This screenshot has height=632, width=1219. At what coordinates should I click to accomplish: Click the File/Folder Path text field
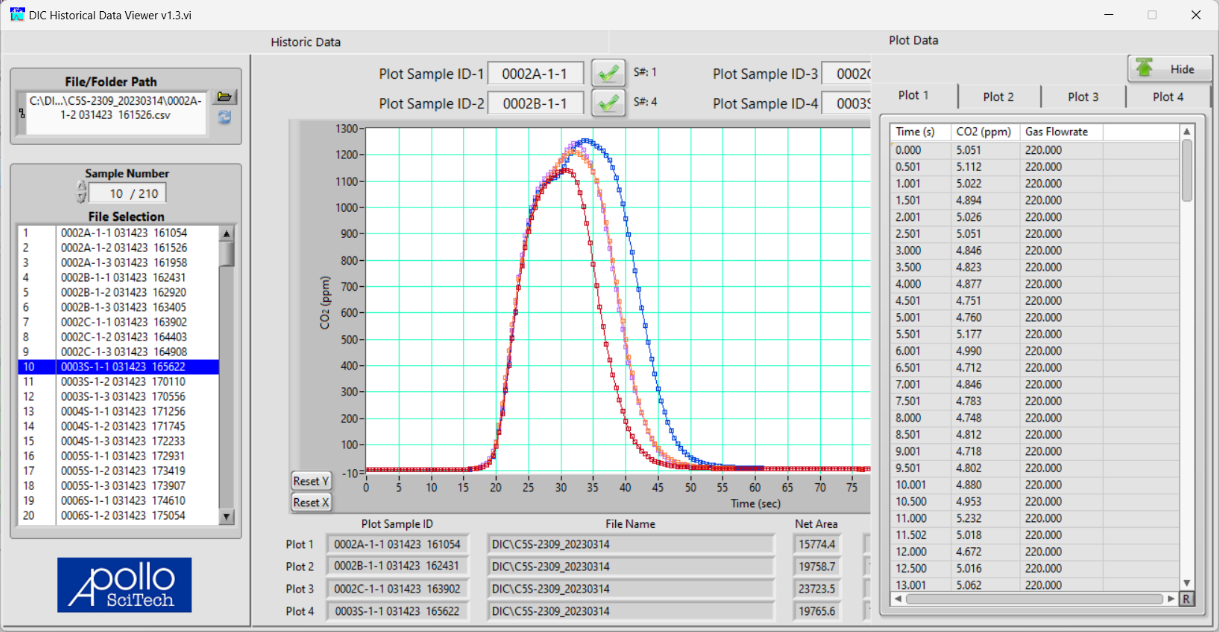[x=118, y=113]
